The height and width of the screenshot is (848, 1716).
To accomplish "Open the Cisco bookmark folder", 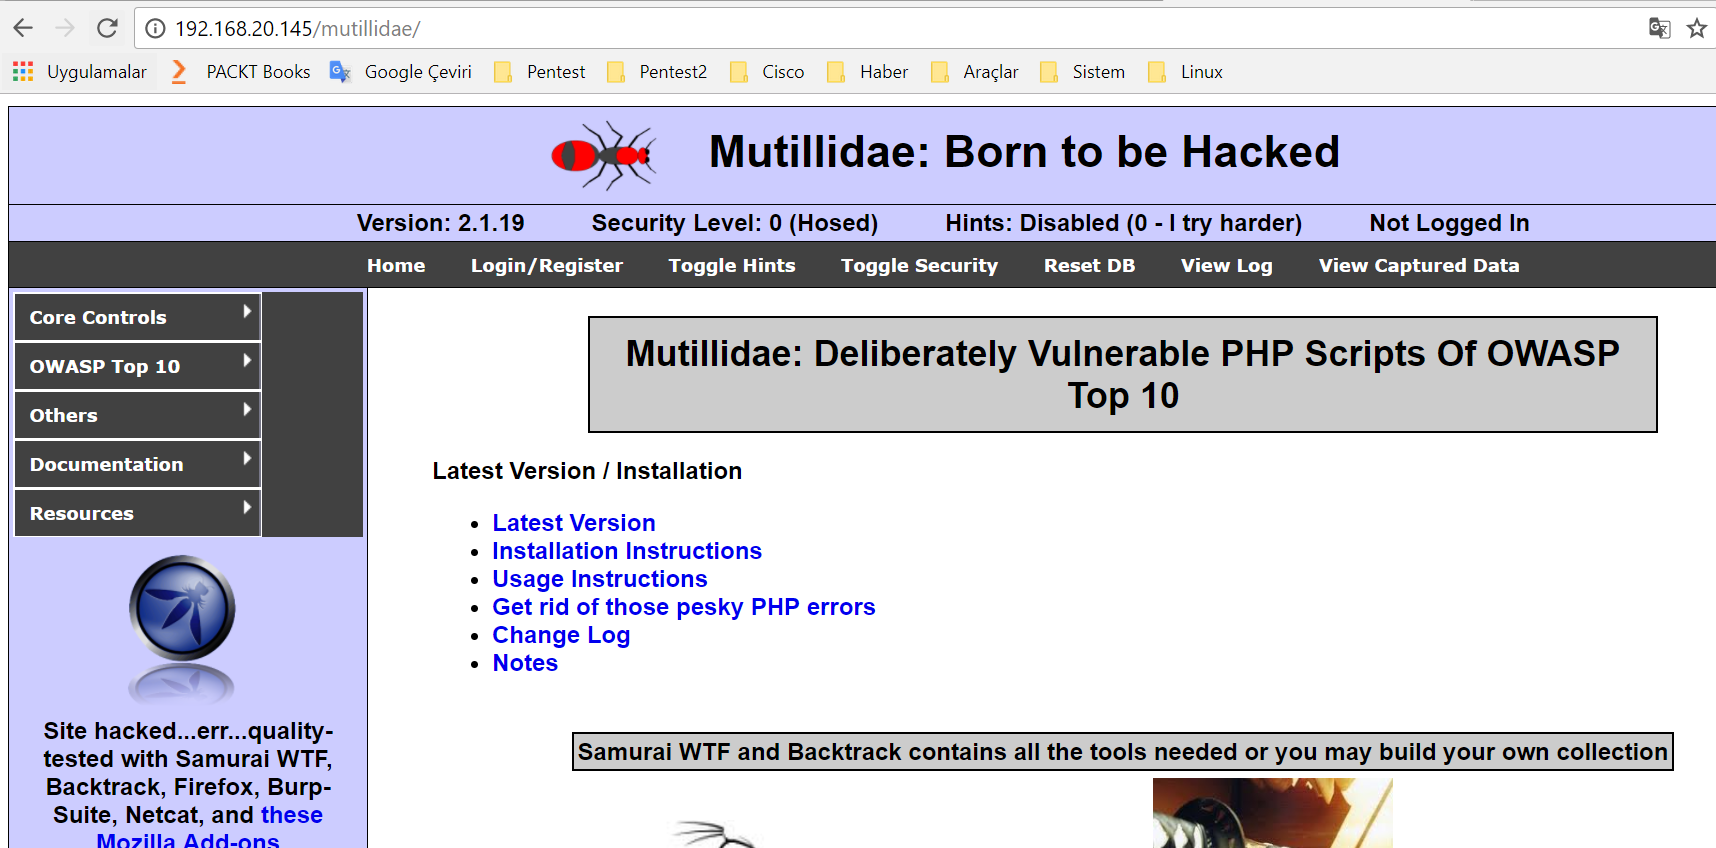I will click(767, 72).
